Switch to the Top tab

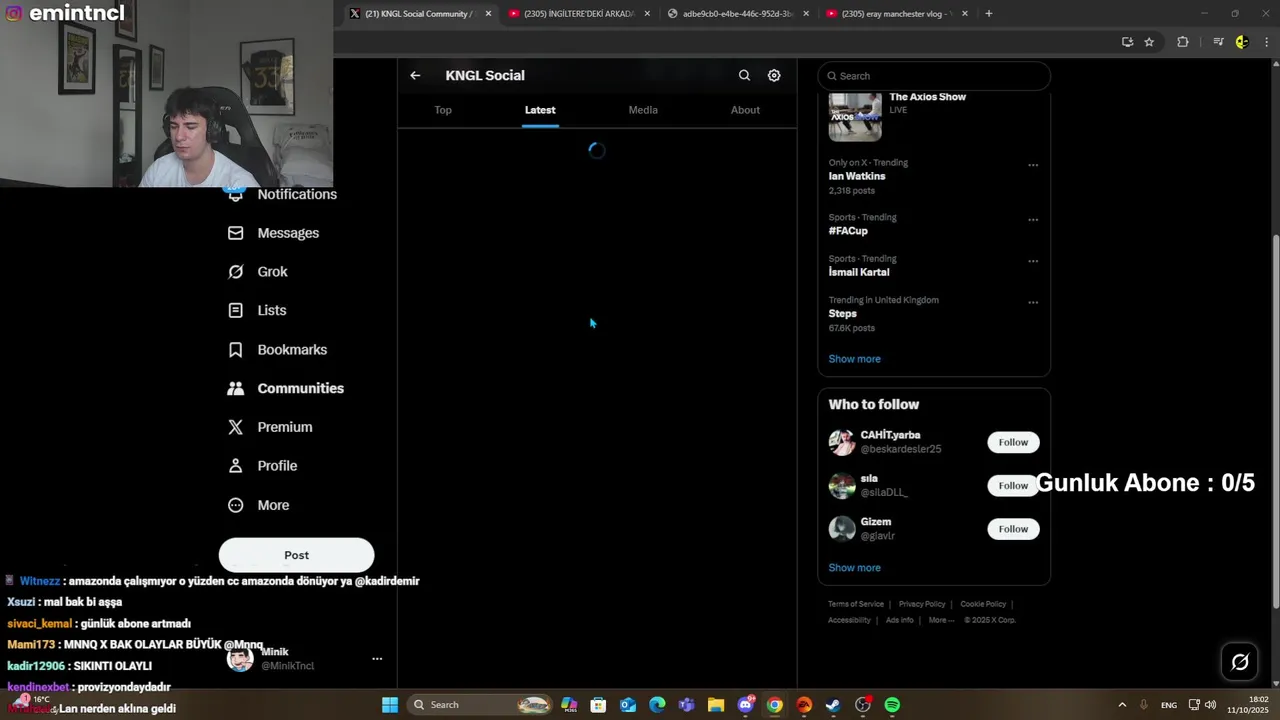(x=443, y=110)
